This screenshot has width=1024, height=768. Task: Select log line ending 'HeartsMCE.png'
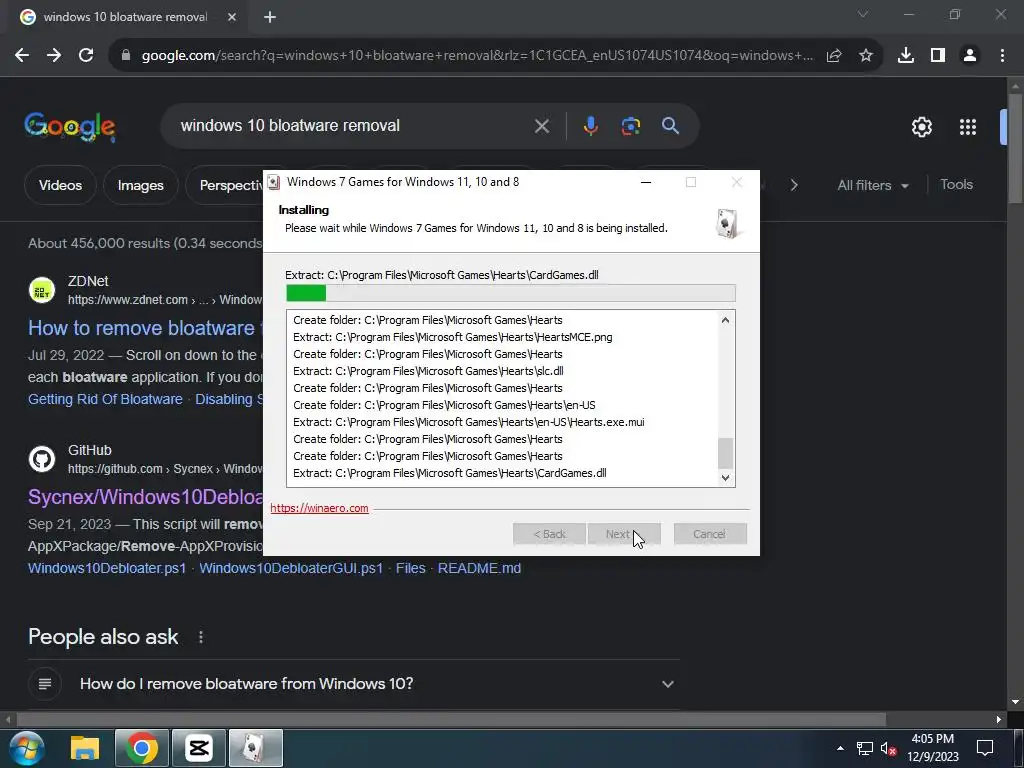coord(453,337)
